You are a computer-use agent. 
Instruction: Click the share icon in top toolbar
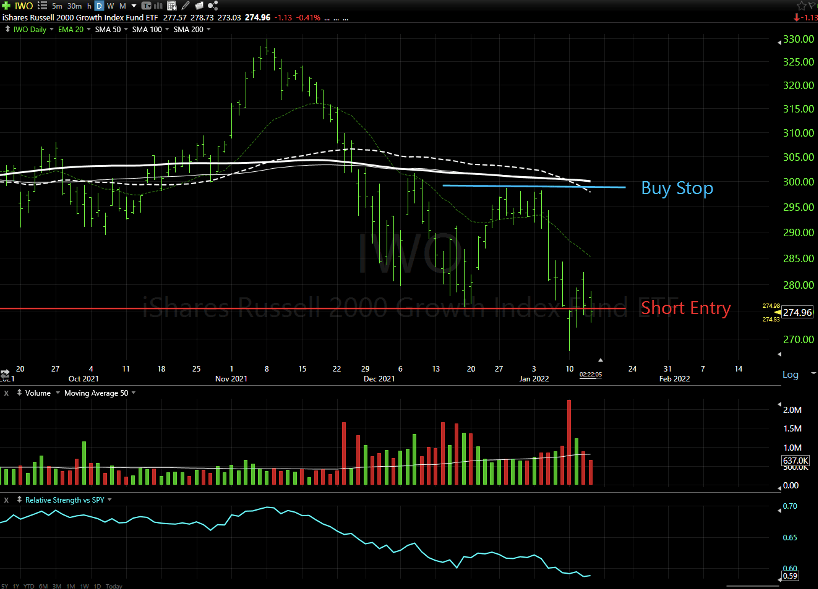point(213,6)
